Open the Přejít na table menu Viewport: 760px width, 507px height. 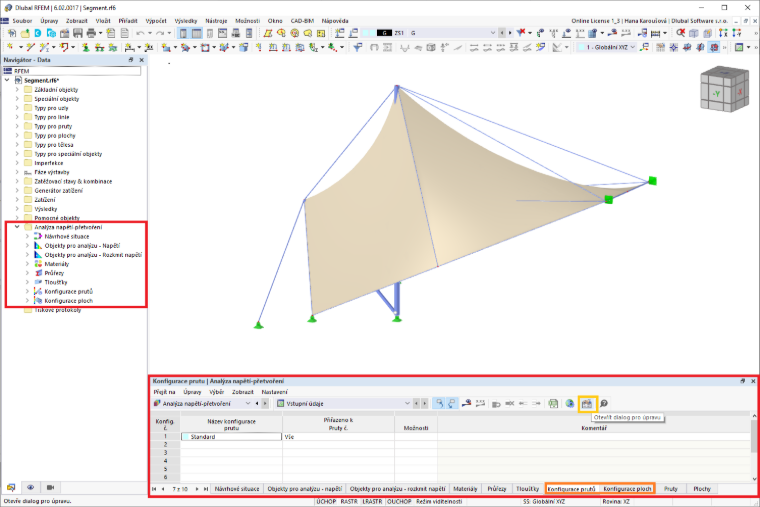[x=164, y=392]
